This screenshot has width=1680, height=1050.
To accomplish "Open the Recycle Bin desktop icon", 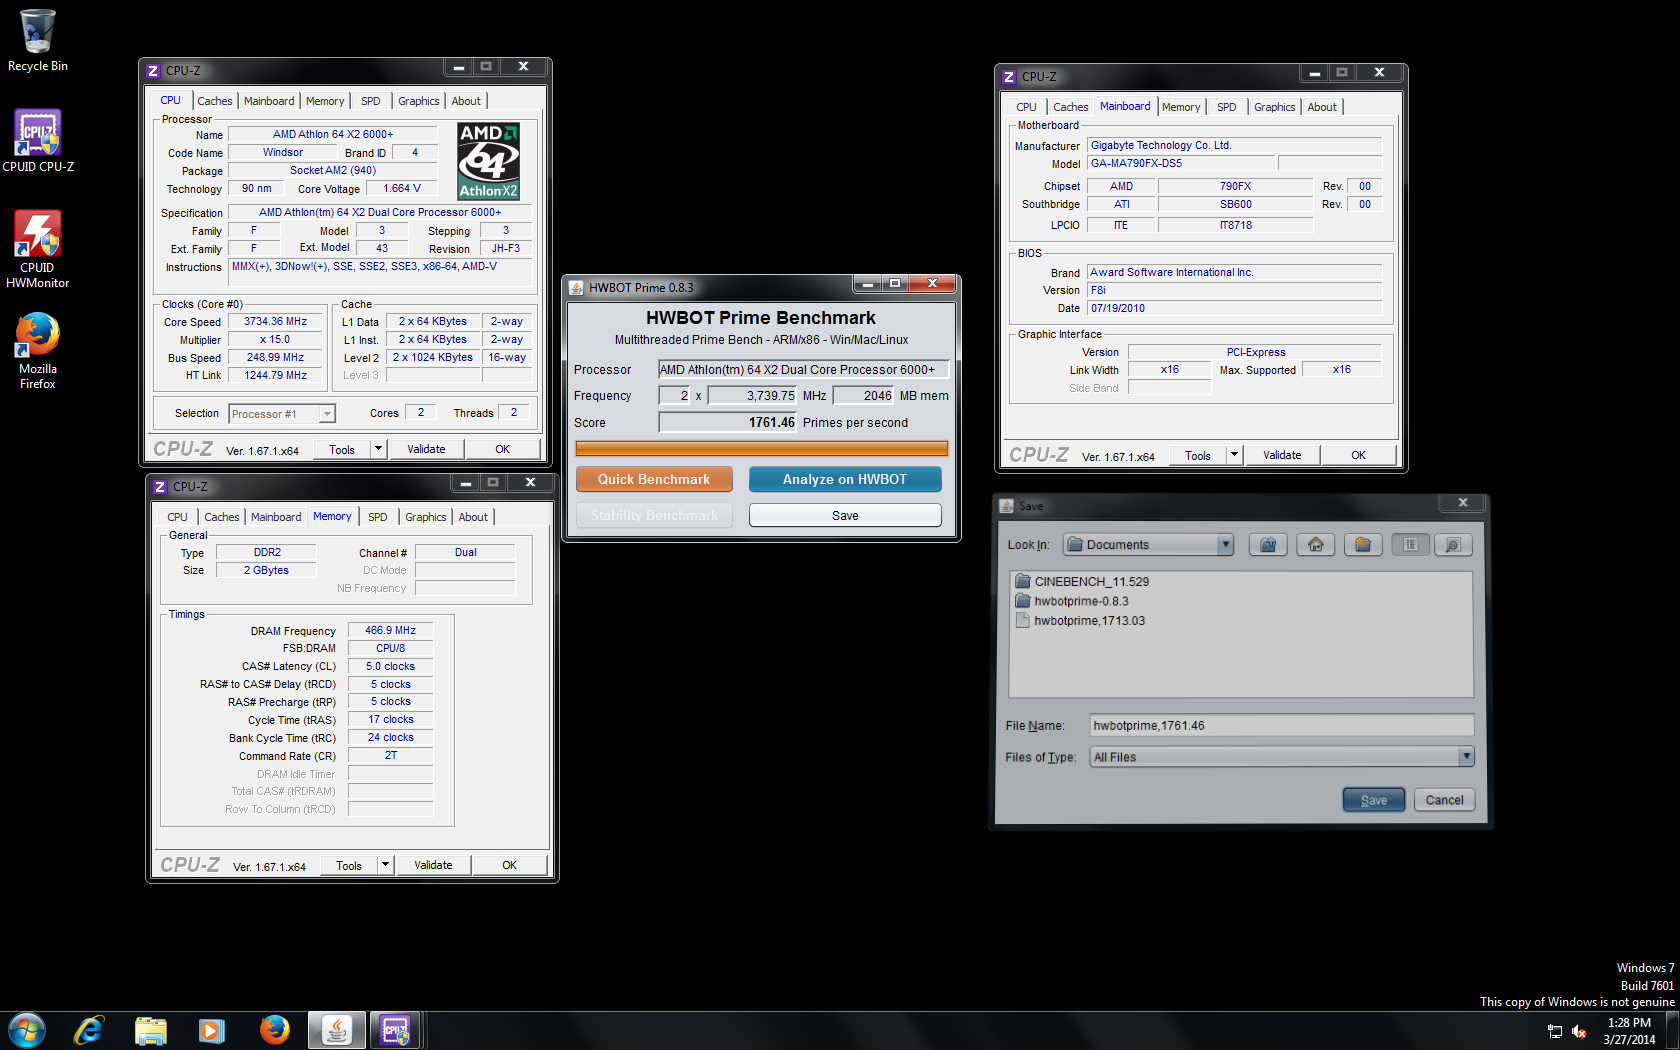I will pos(38,40).
